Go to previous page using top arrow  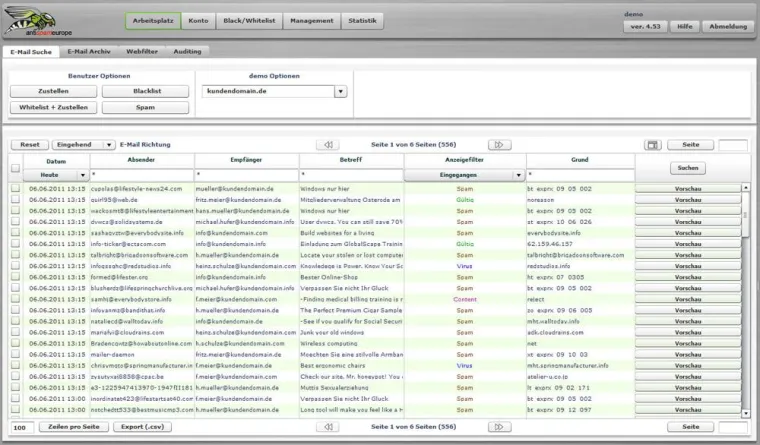click(x=329, y=145)
